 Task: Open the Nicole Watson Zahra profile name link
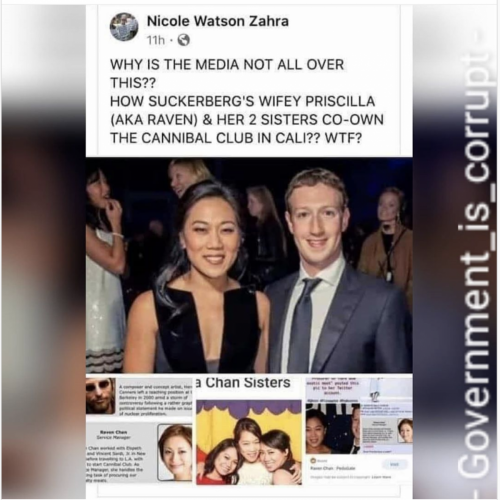click(218, 22)
